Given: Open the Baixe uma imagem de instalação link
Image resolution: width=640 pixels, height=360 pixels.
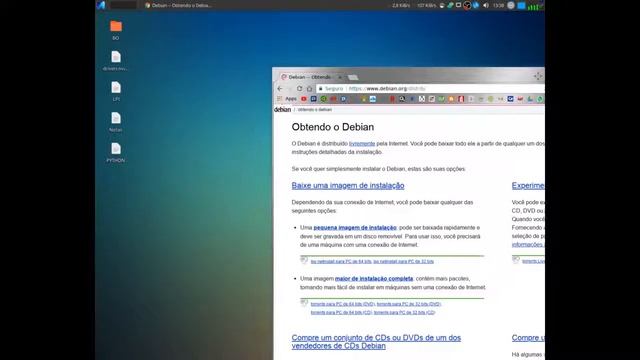Looking at the screenshot, I should (x=348, y=185).
